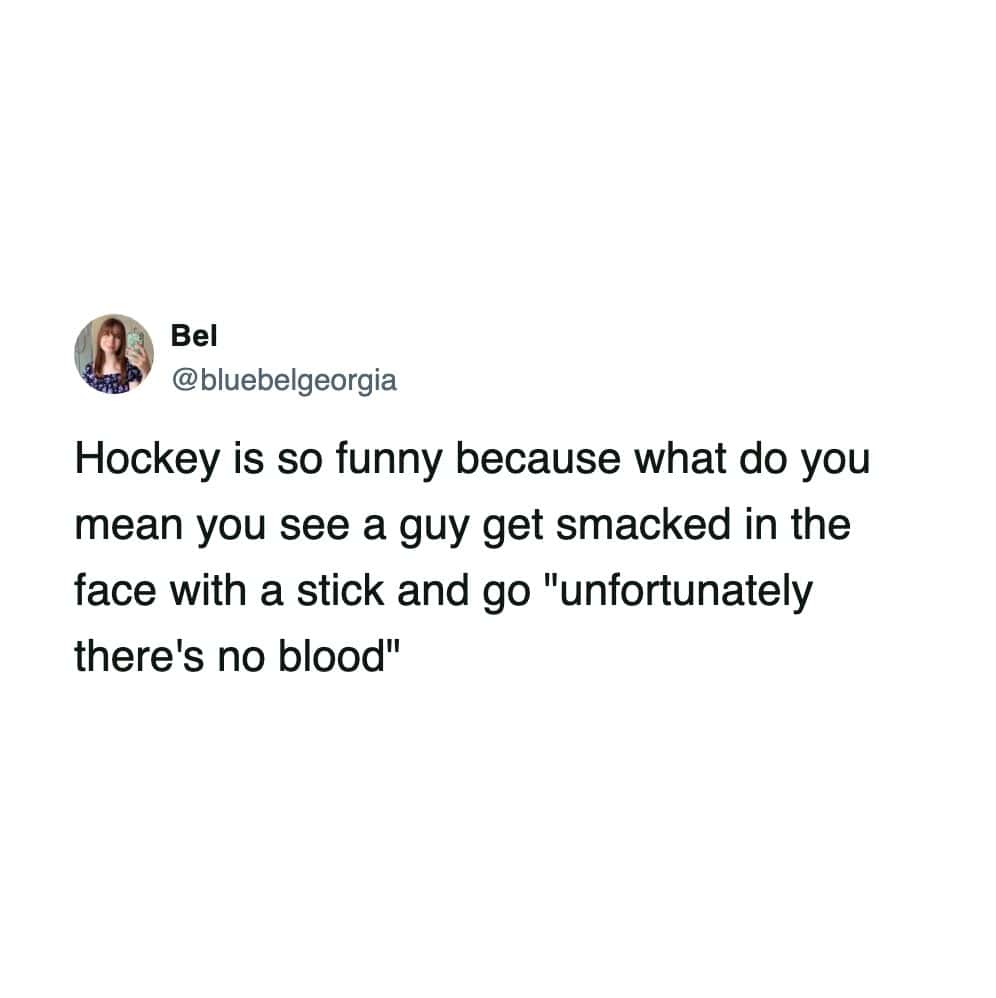Select the word face starting line three
Viewport: 996px width, 998px height.
click(115, 591)
